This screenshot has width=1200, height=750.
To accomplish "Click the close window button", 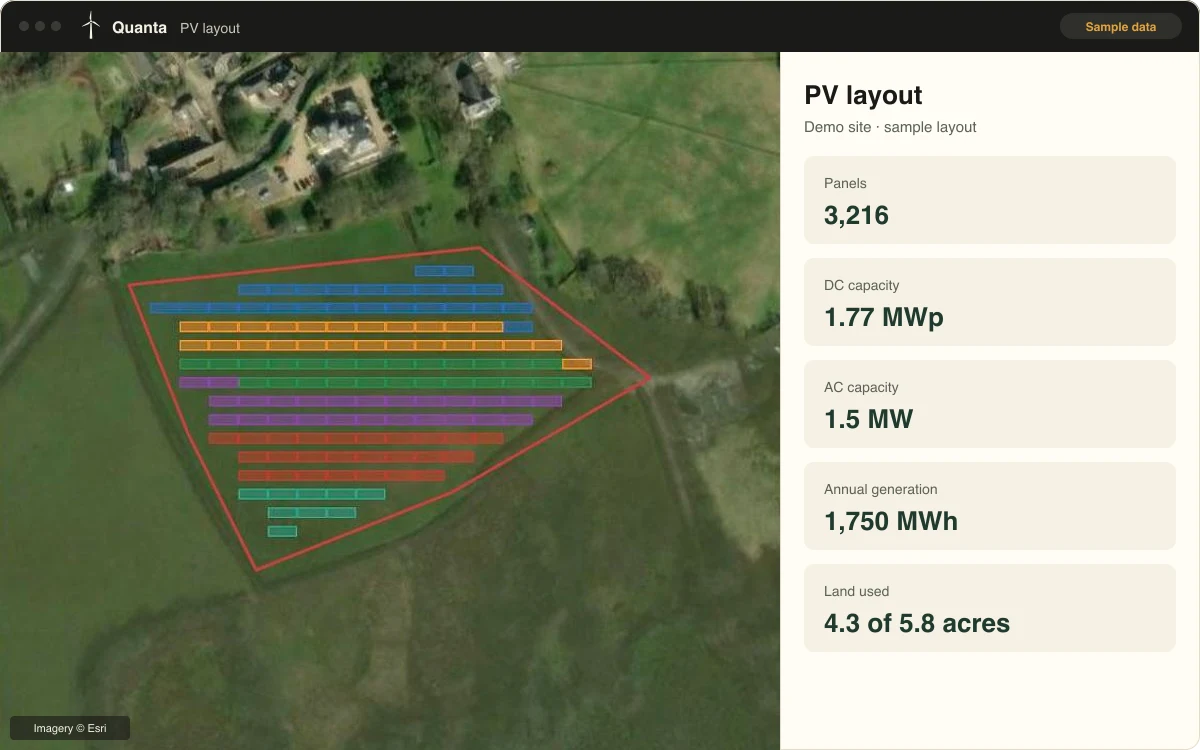I will [x=24, y=26].
